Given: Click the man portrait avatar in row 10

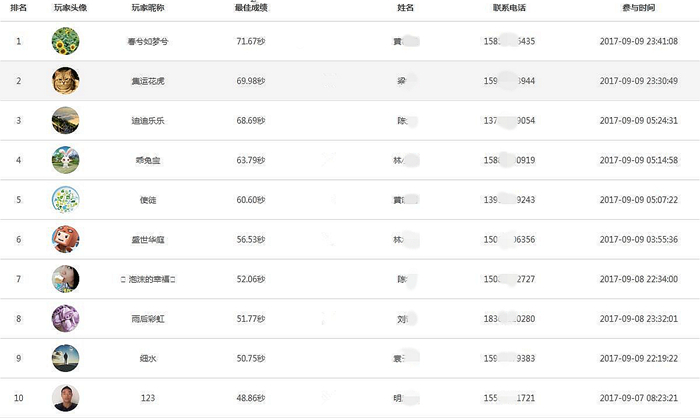Looking at the screenshot, I should (66, 398).
